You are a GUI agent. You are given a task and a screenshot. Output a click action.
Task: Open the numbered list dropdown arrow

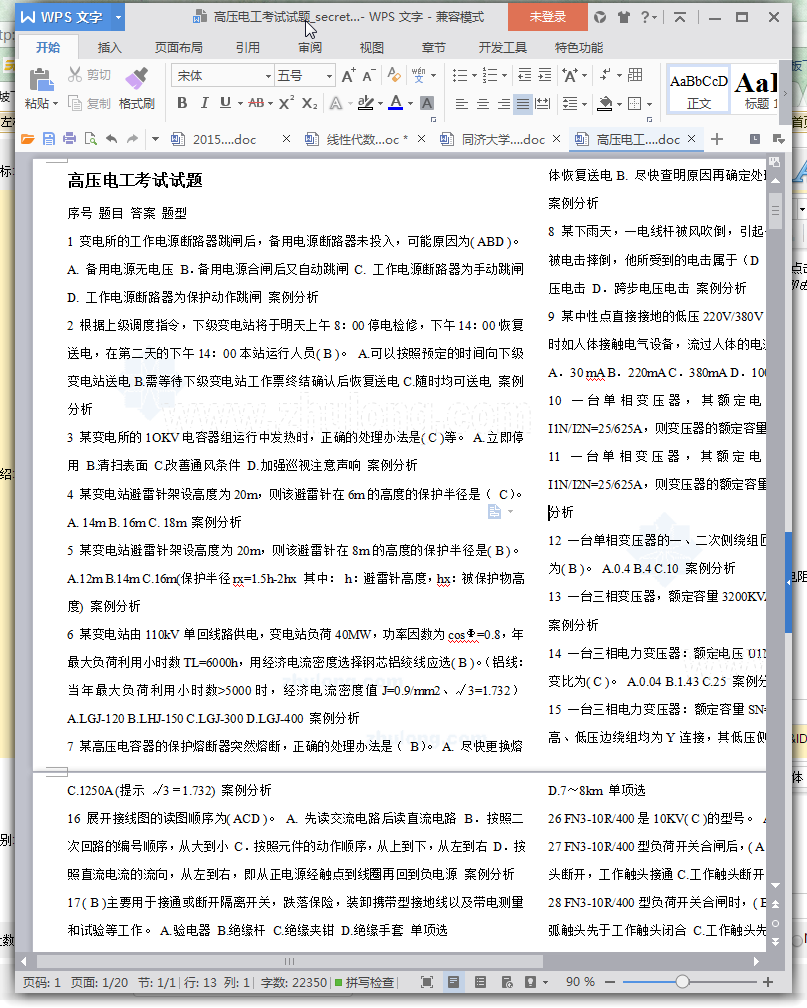pos(505,76)
